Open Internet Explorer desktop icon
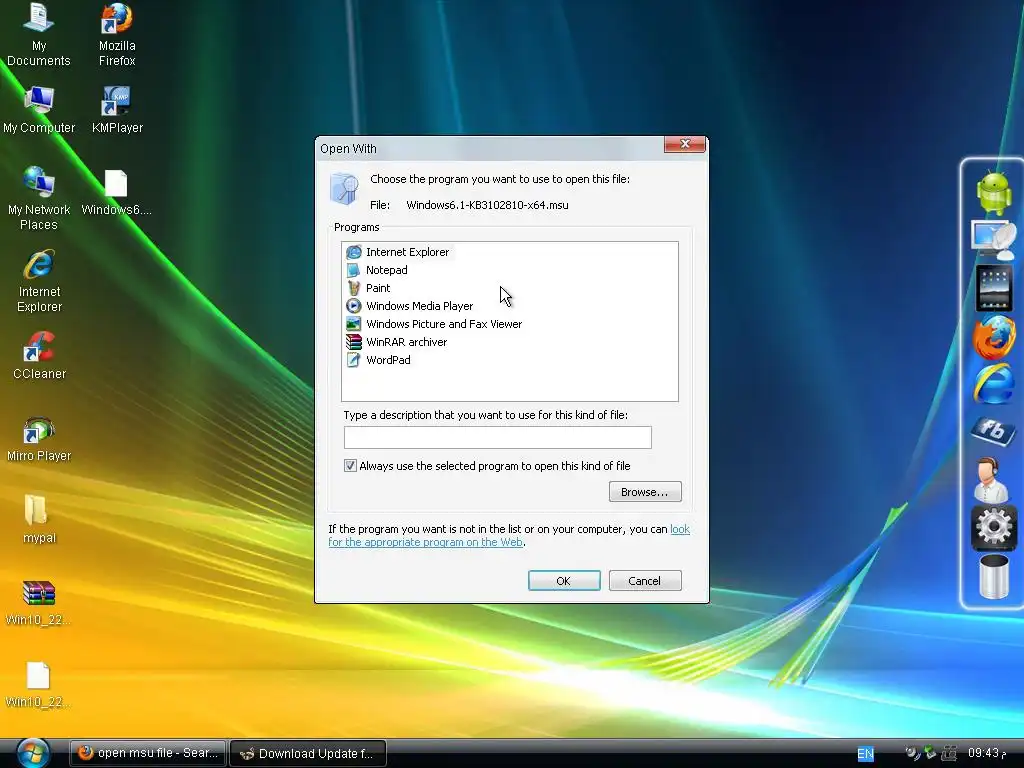This screenshot has height=768, width=1024. pos(39,281)
